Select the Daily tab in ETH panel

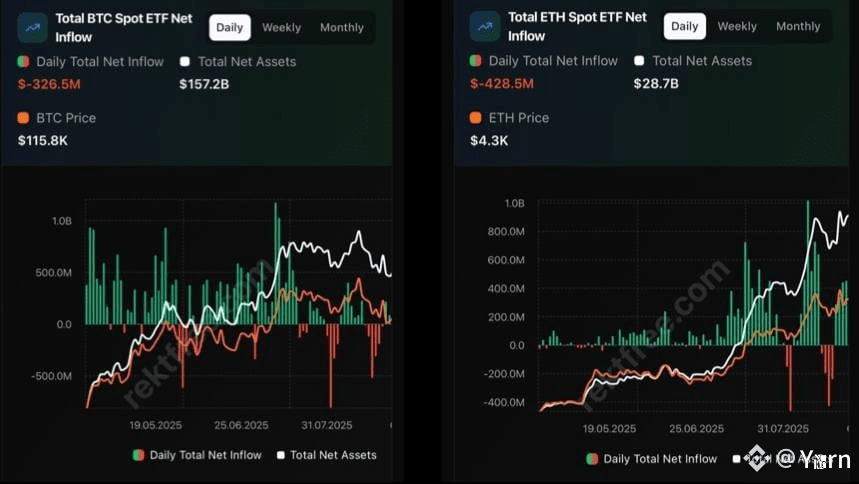(685, 26)
